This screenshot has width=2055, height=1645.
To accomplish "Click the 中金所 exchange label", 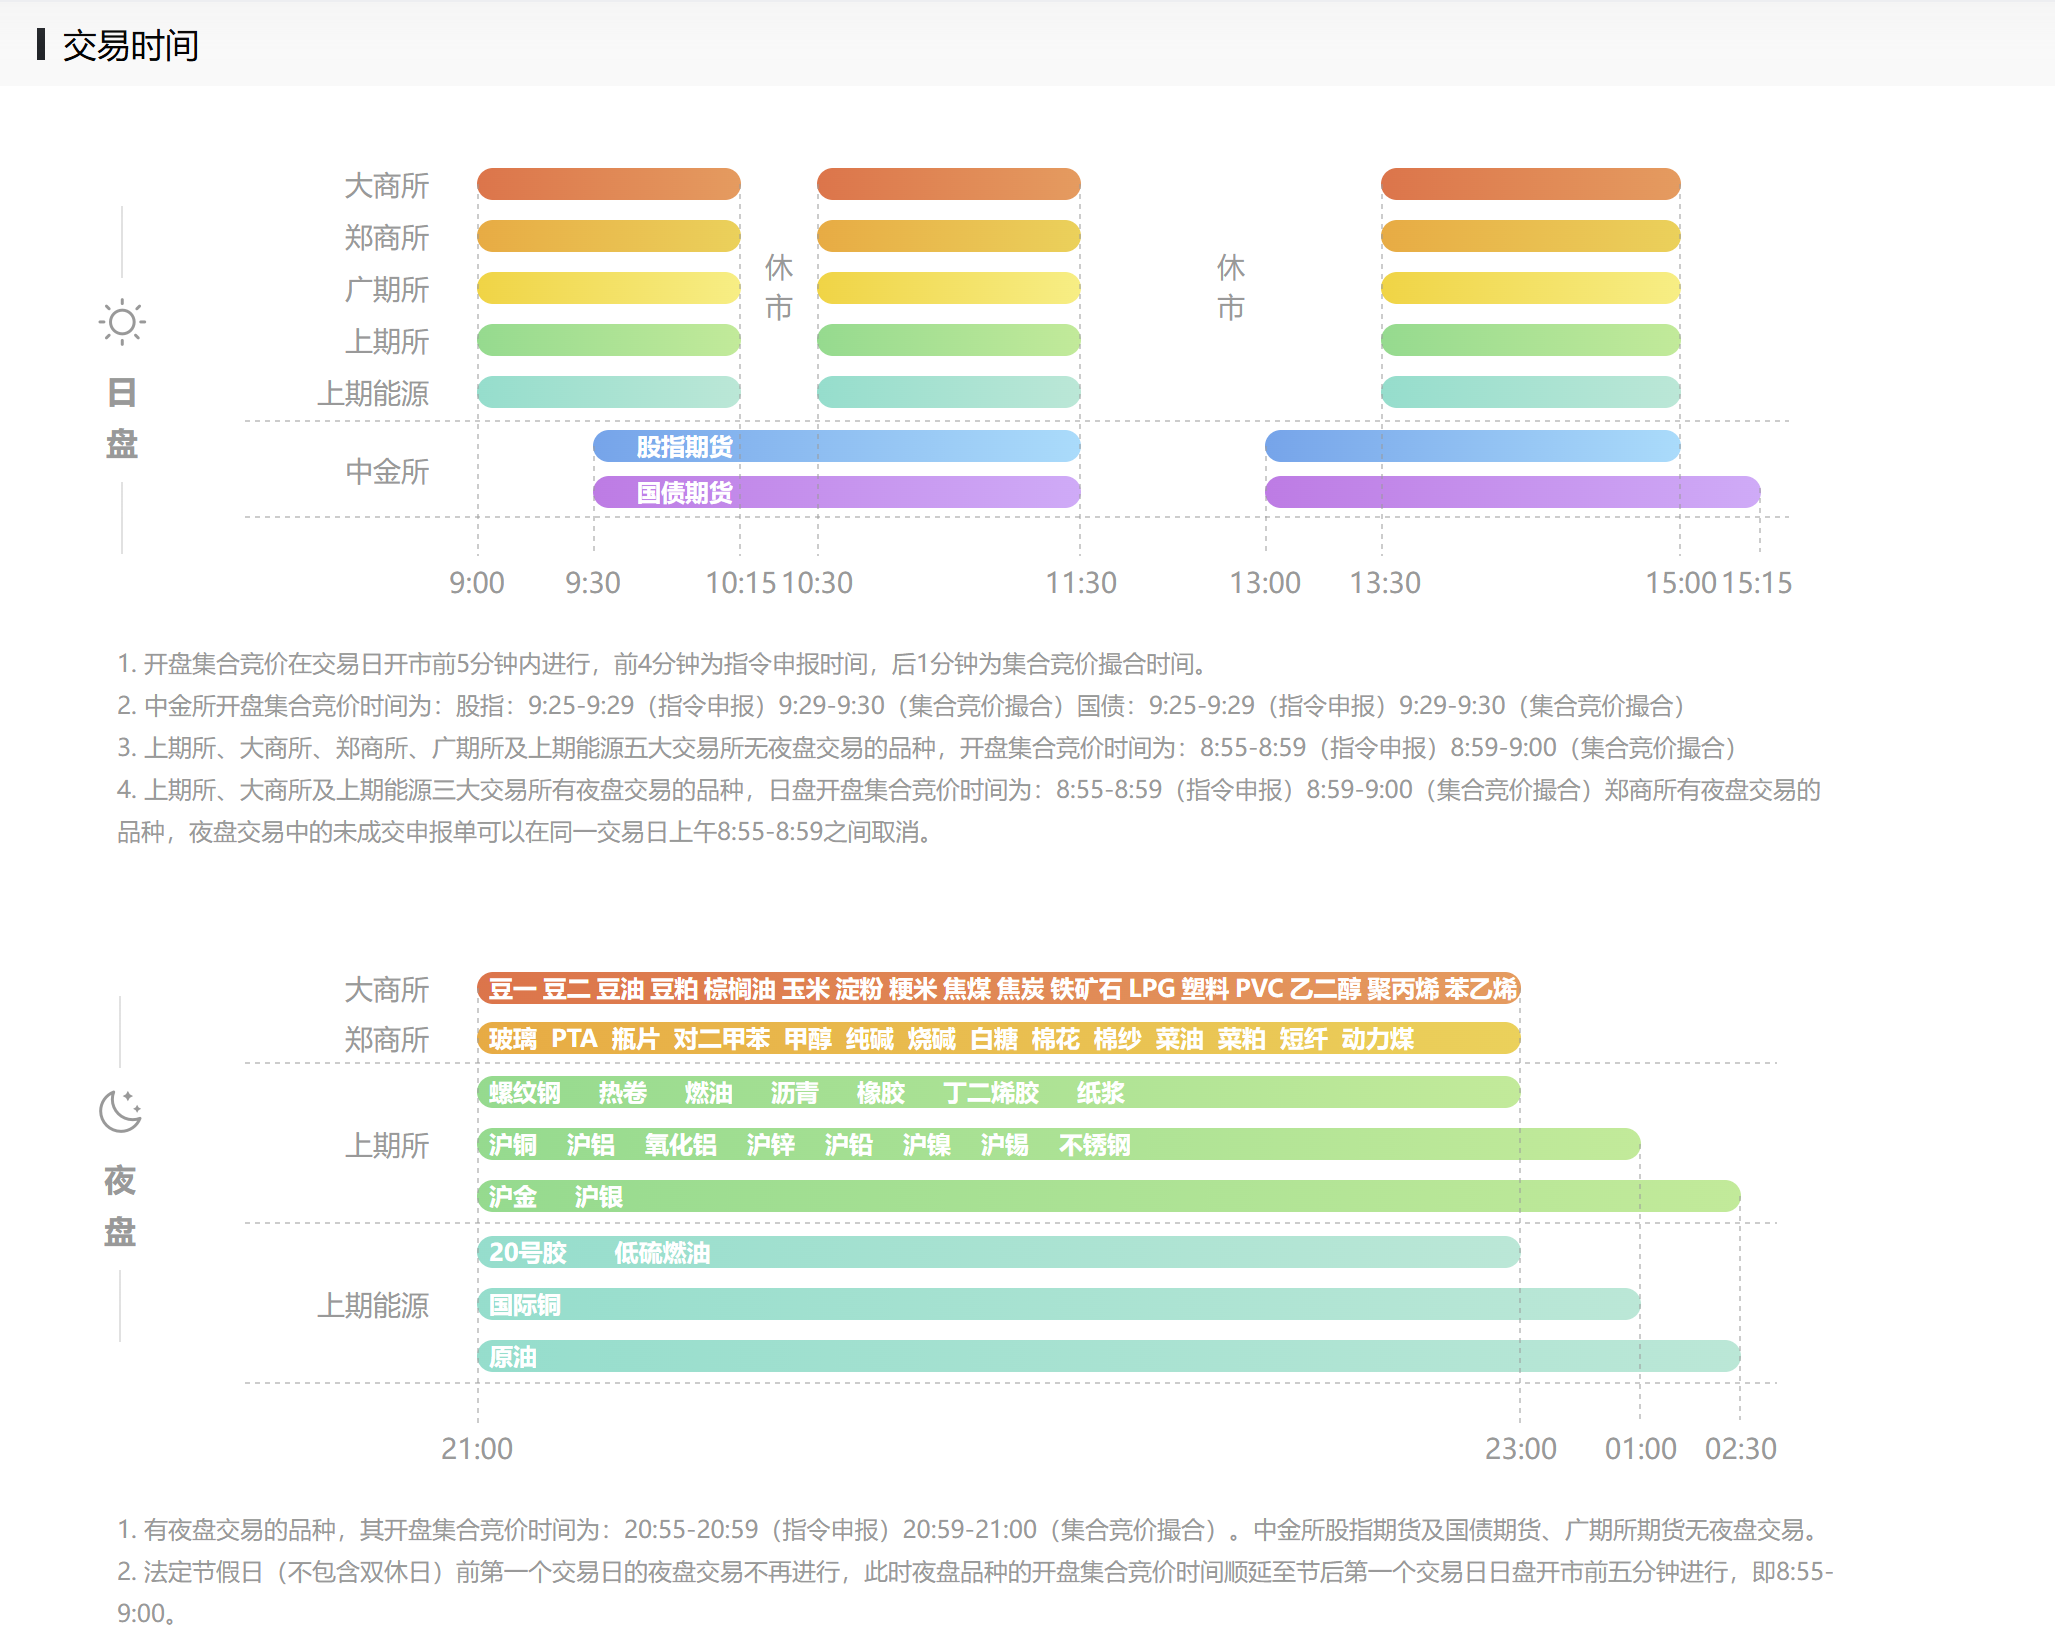I will (386, 471).
